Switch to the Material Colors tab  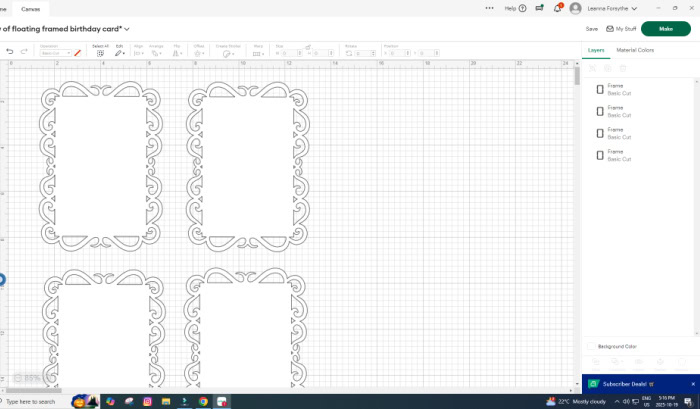point(635,50)
